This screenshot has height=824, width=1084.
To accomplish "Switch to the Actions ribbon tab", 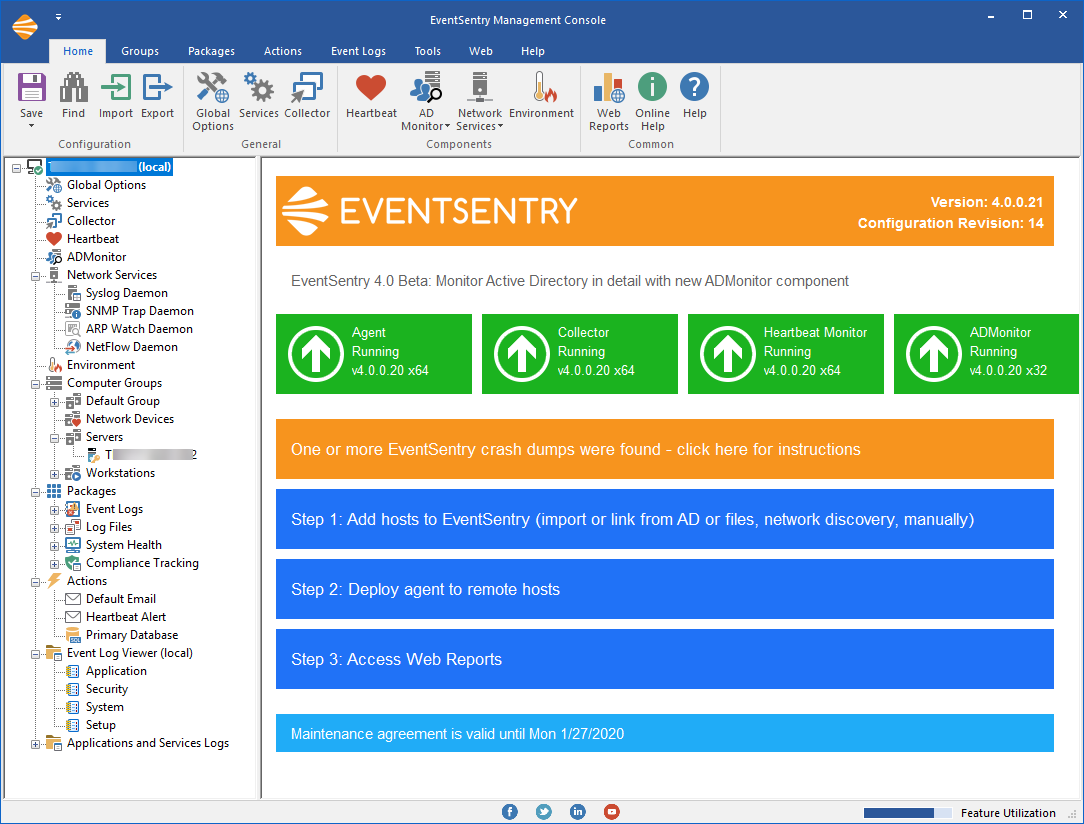I will click(283, 51).
